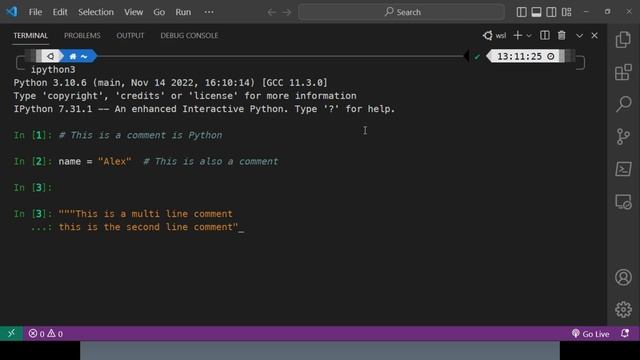This screenshot has width=640, height=360.
Task: Click the wsl terminal profile icon
Action: click(x=494, y=36)
